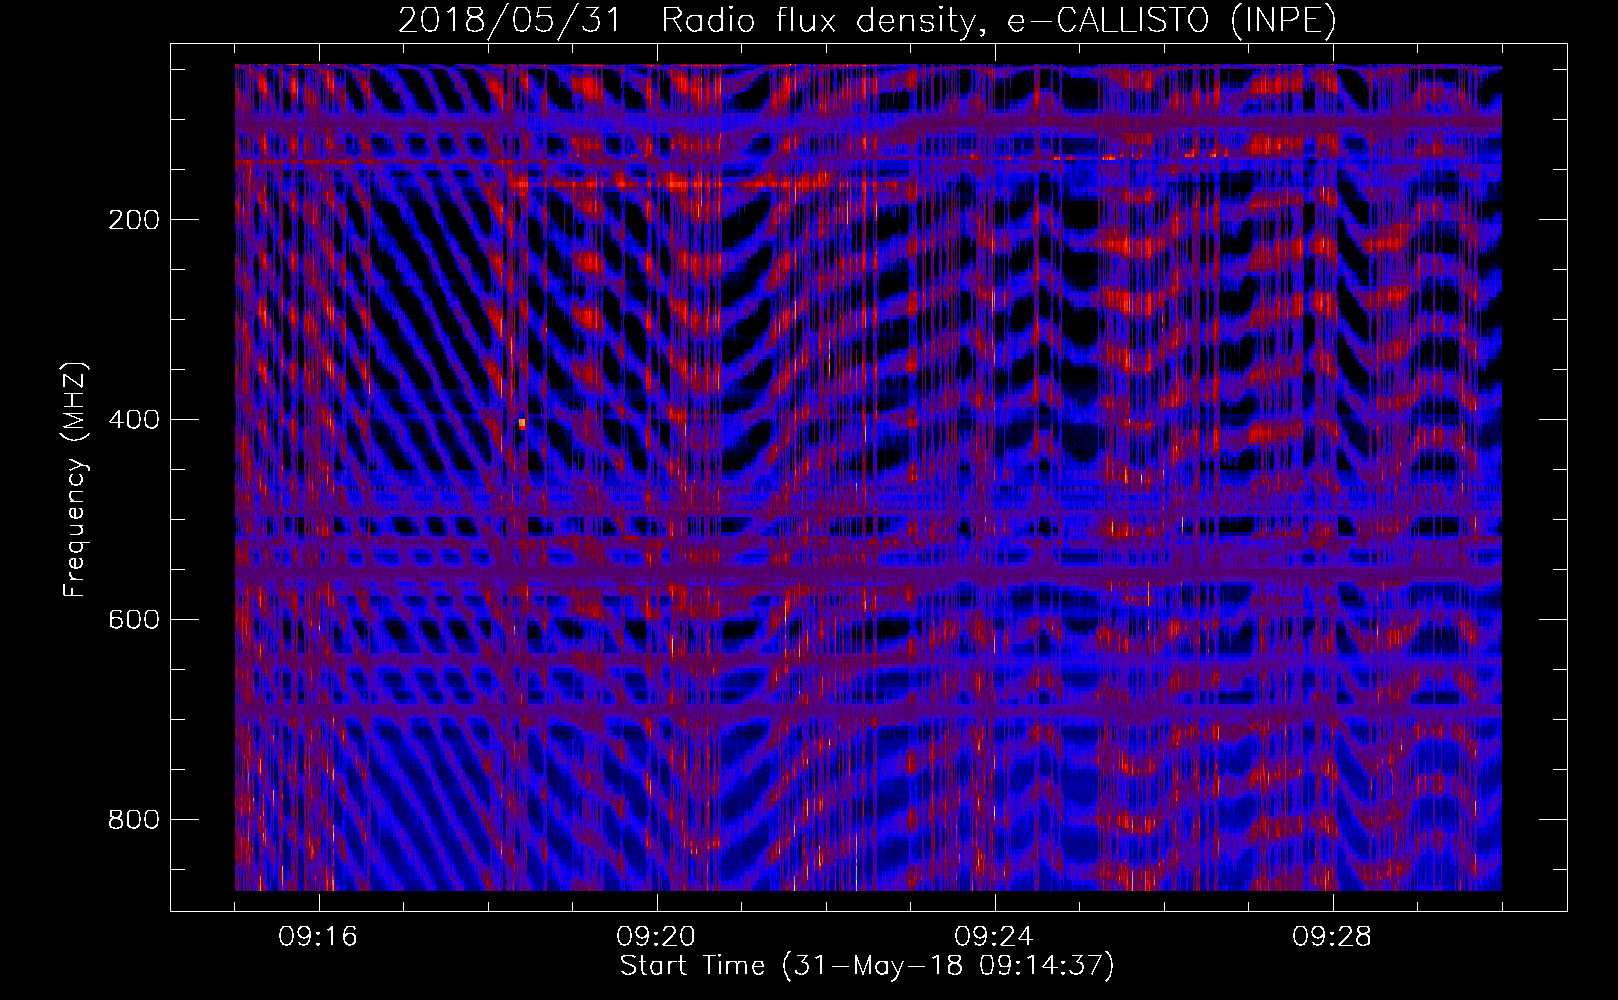Click the 09:20 time tick label
Screen dimensions: 1618x1000
(656, 937)
